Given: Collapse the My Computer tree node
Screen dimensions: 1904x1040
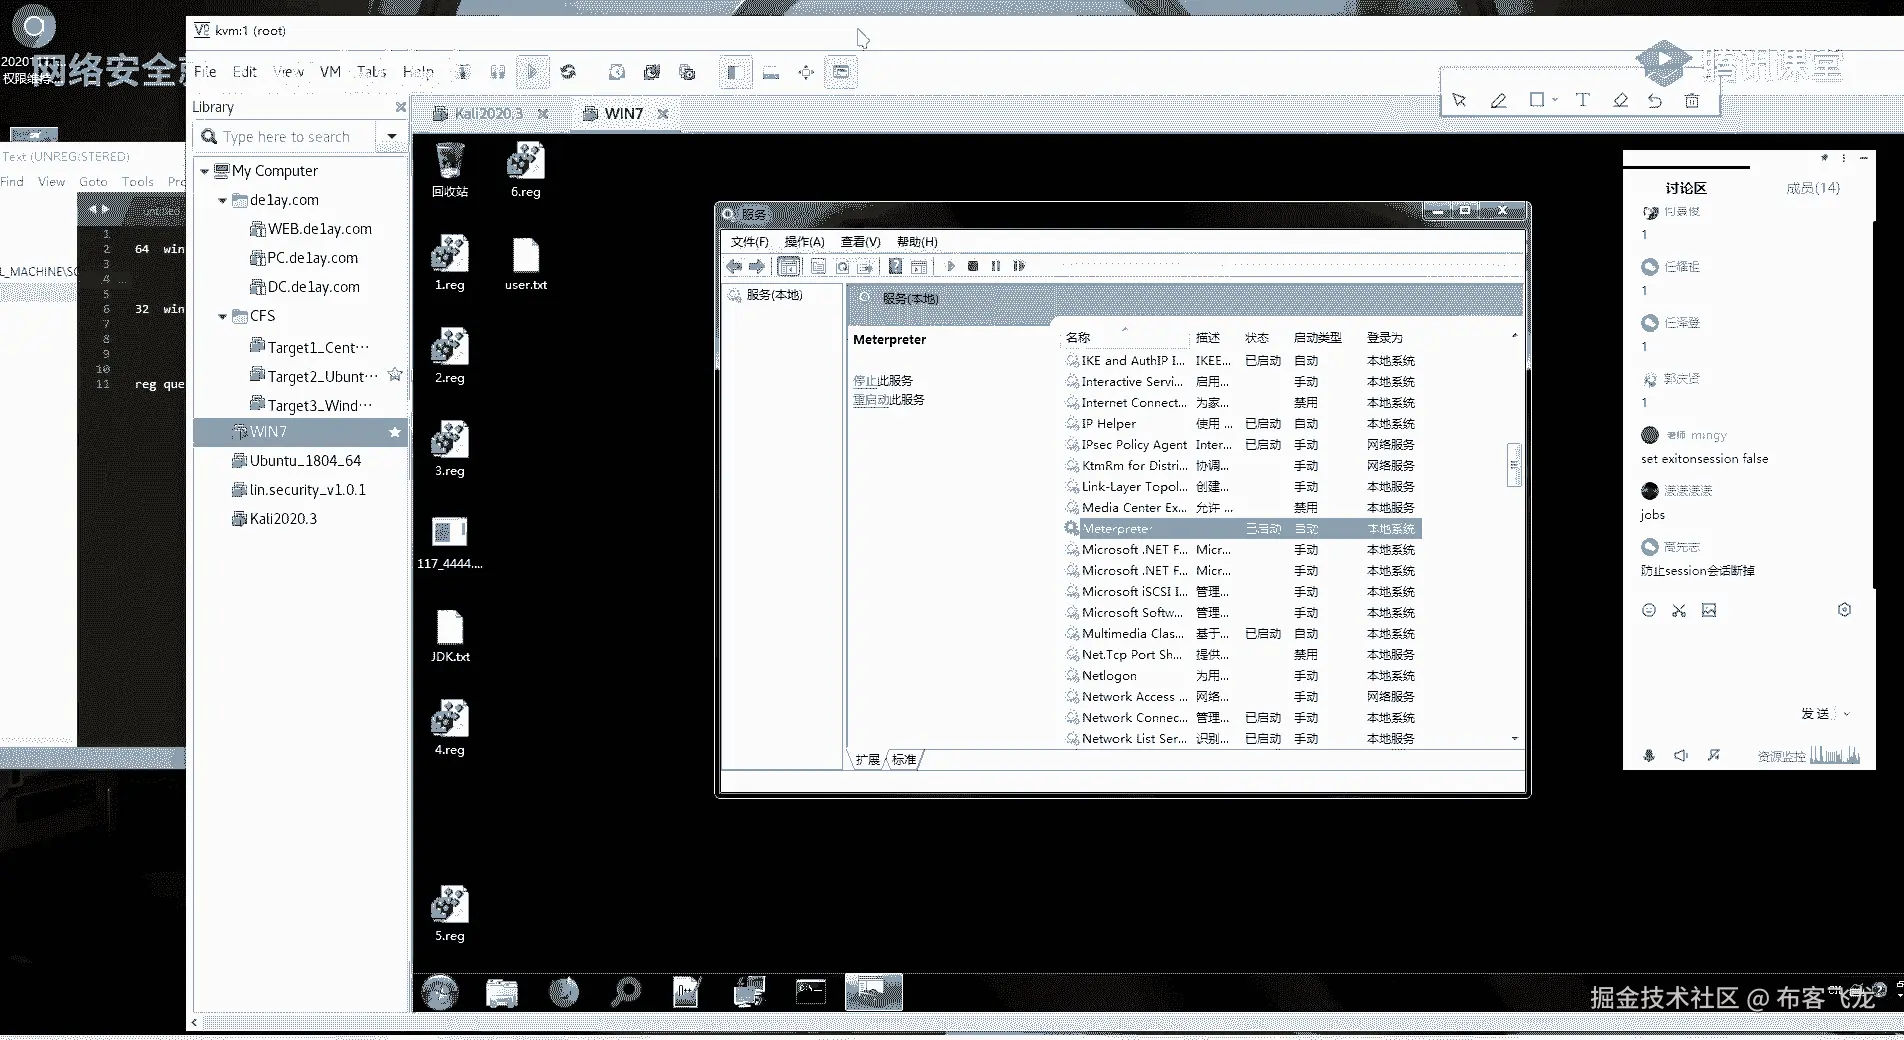Looking at the screenshot, I should click(204, 172).
